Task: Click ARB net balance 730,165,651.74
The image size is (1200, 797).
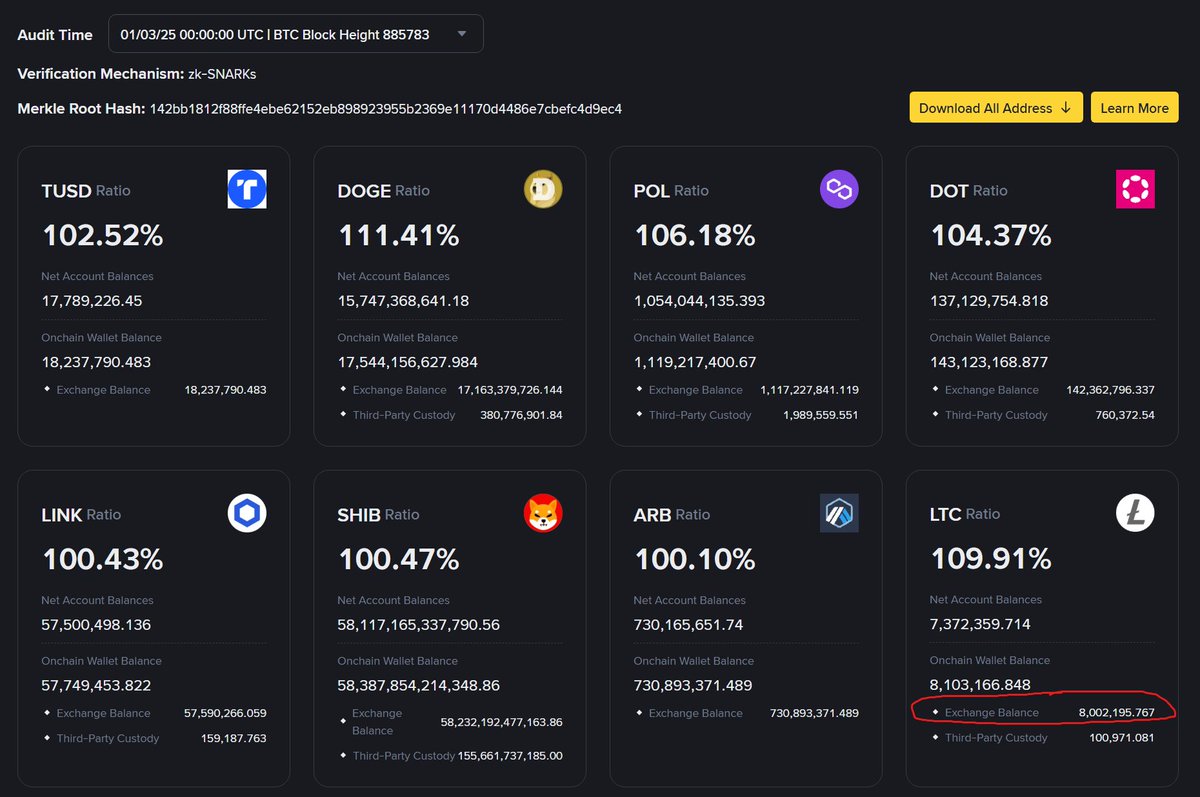Action: (689, 625)
